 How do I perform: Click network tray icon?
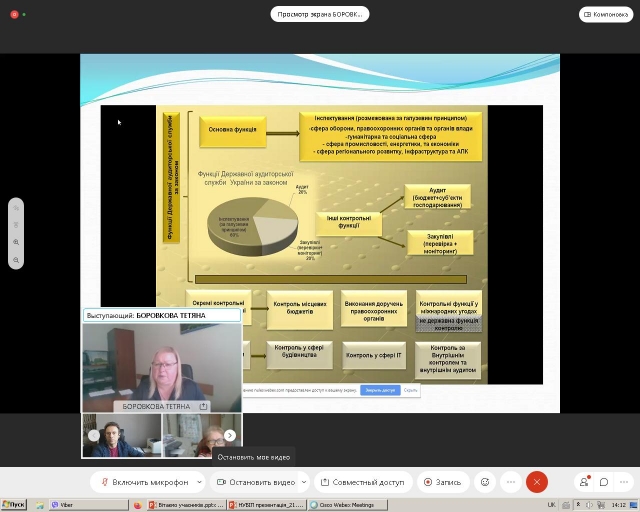point(601,505)
